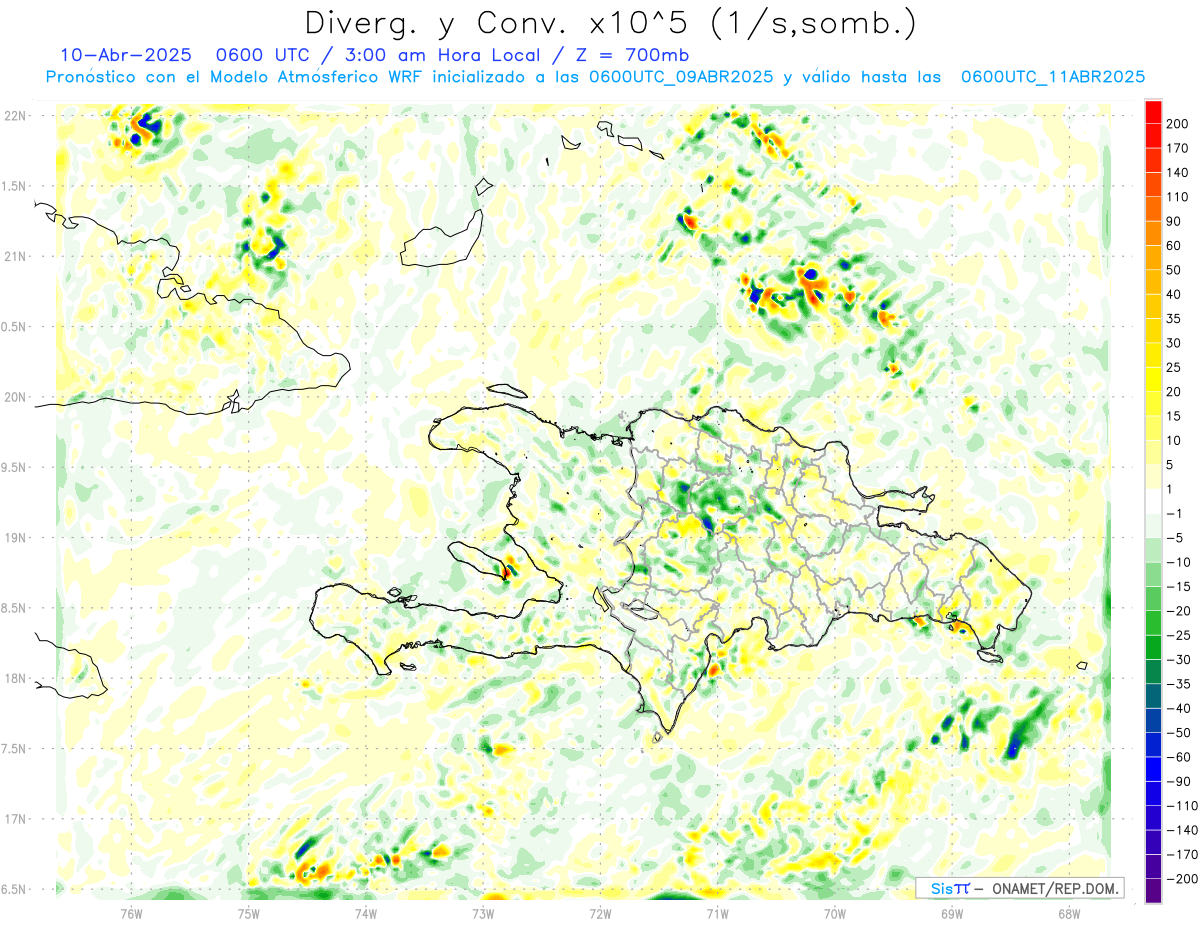Click the red swatch atop the colorbar

pyautogui.click(x=1153, y=112)
